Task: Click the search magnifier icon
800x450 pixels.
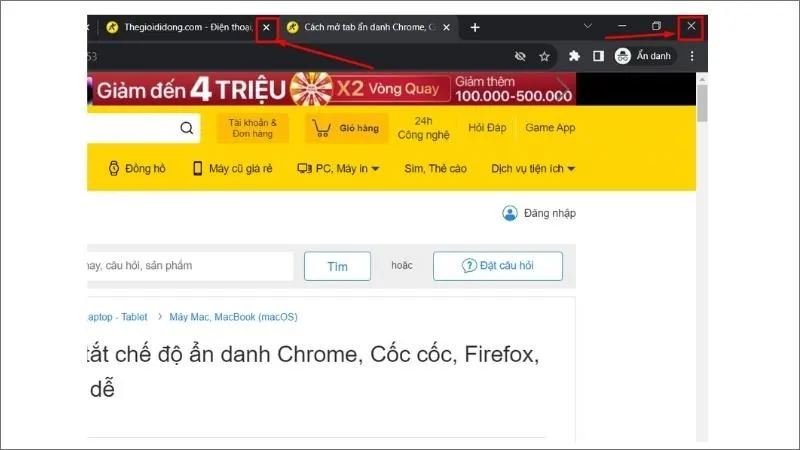Action: (x=187, y=128)
